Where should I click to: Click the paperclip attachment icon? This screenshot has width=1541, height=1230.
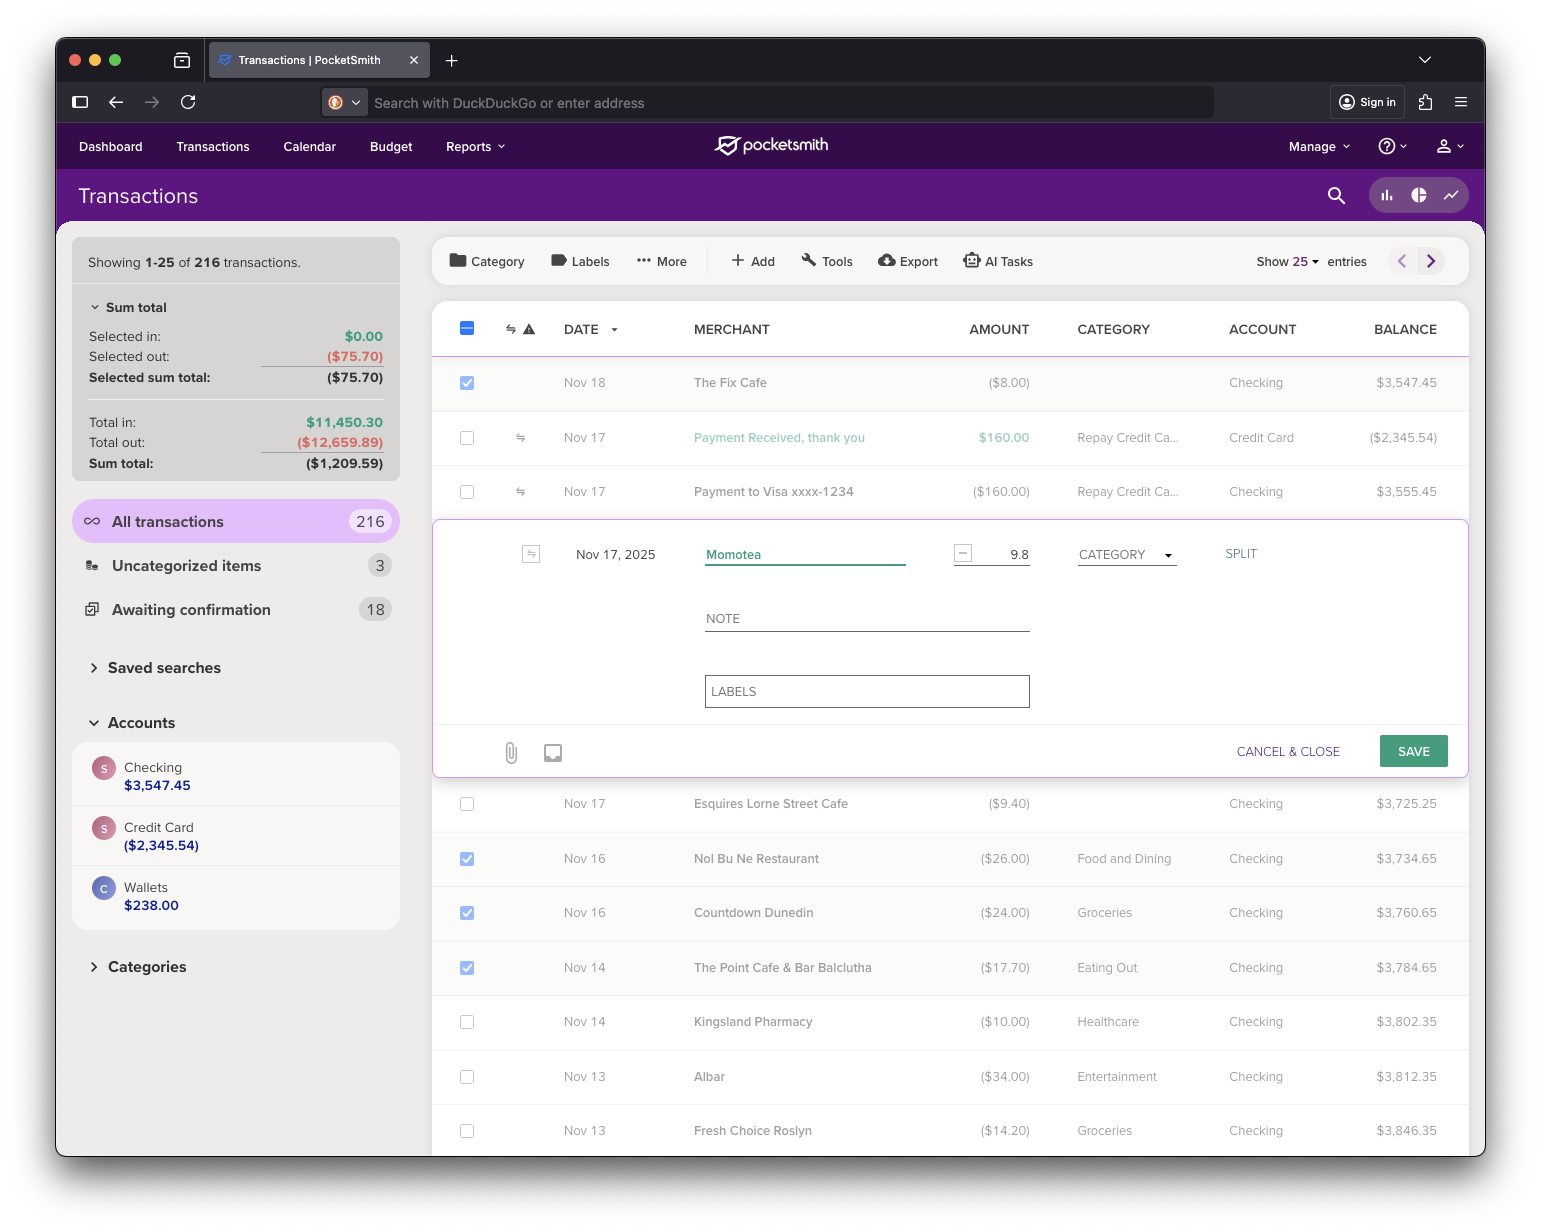coord(511,753)
